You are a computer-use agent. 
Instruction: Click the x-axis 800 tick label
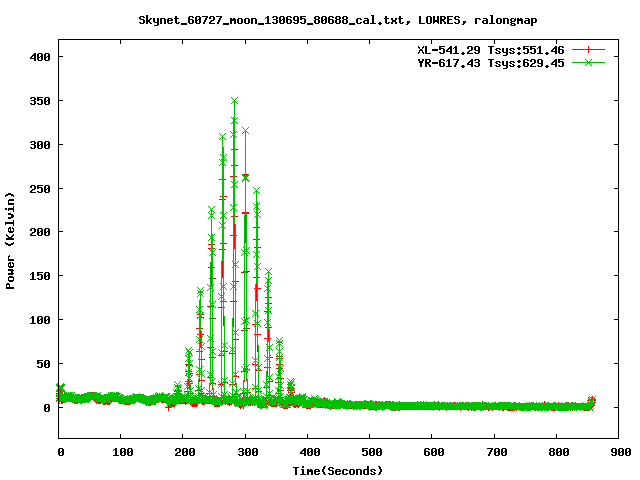tap(558, 452)
